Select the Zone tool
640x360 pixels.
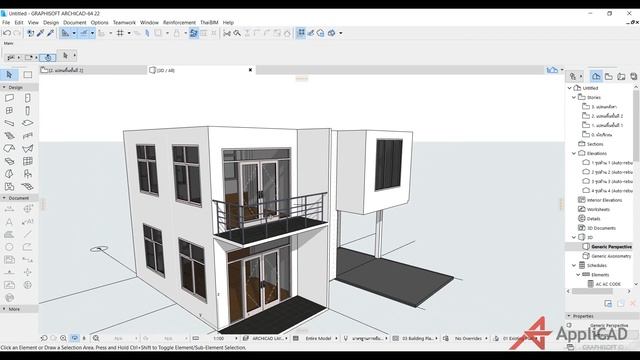(9, 187)
